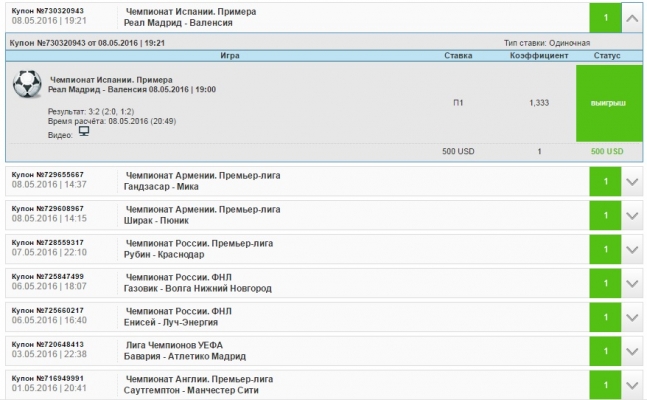The width and height of the screenshot is (647, 400).
Task: Click Купон №716949991 number
Action: coord(47,378)
